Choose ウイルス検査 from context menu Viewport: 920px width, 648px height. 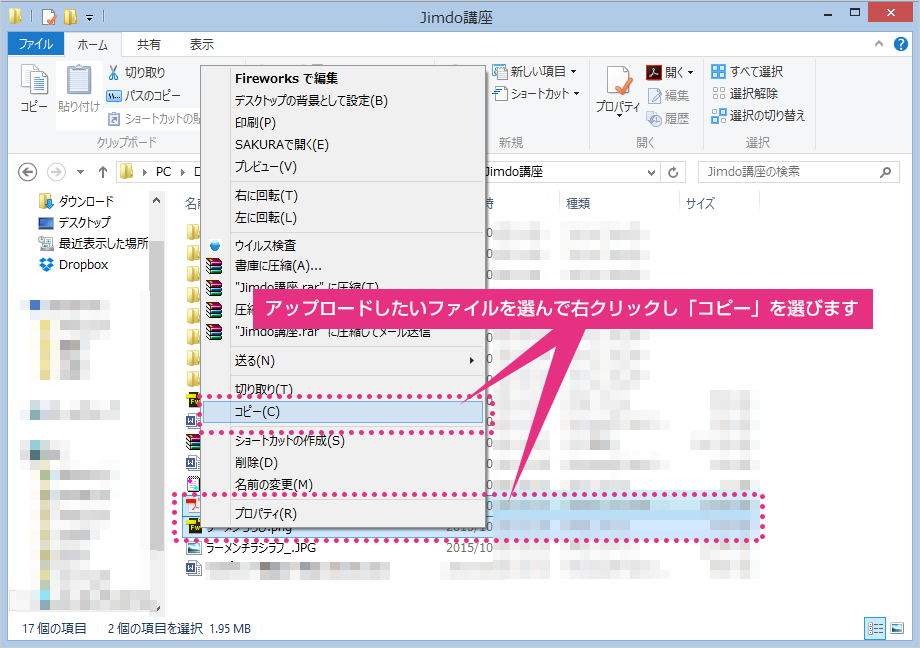point(343,245)
